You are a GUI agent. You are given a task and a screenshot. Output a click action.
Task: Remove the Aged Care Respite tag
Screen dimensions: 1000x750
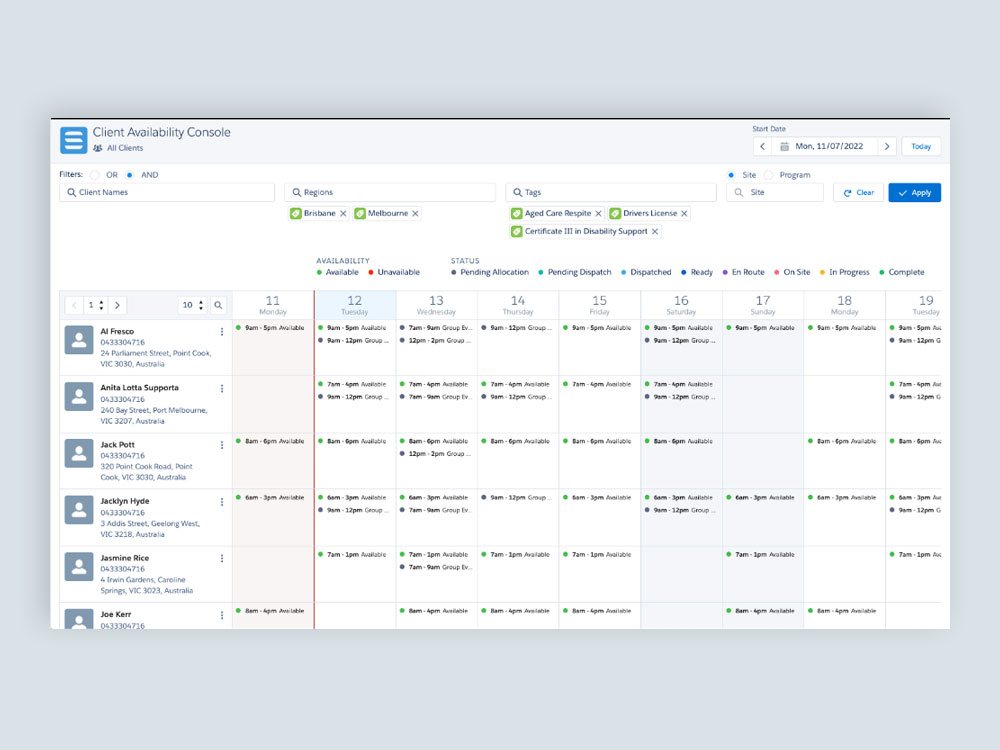[598, 214]
